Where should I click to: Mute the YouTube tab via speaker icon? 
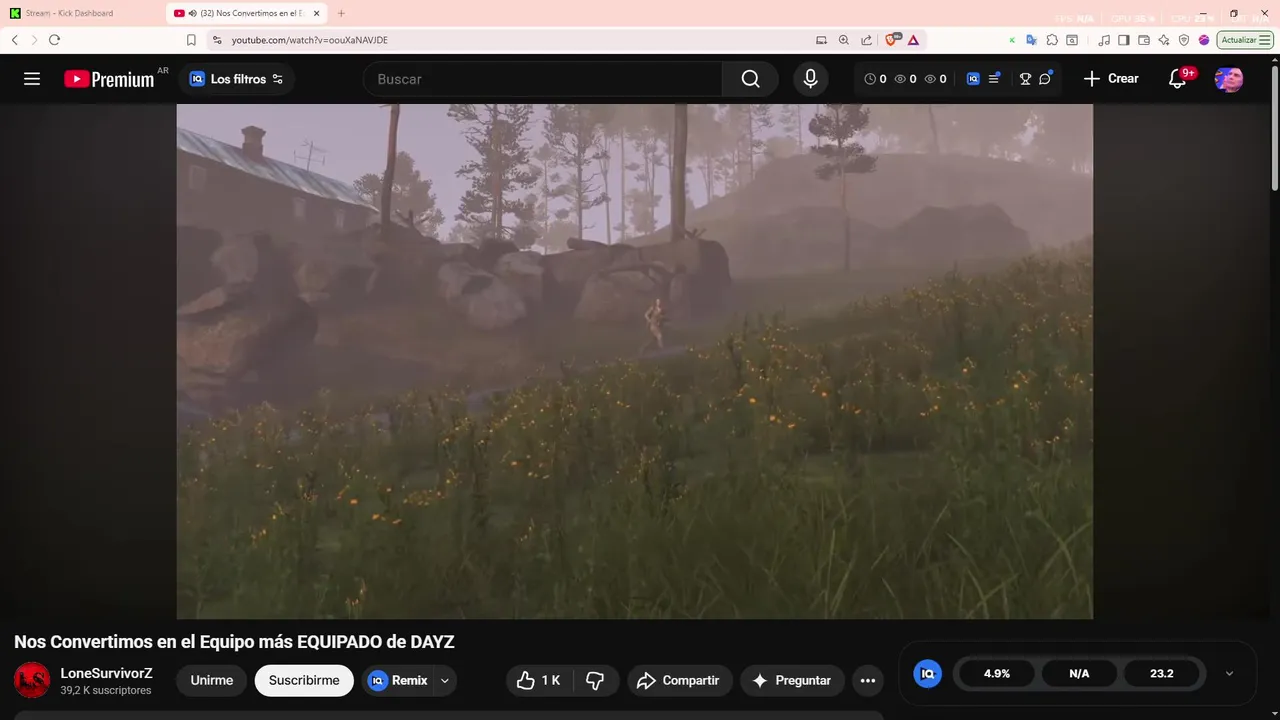click(x=192, y=13)
